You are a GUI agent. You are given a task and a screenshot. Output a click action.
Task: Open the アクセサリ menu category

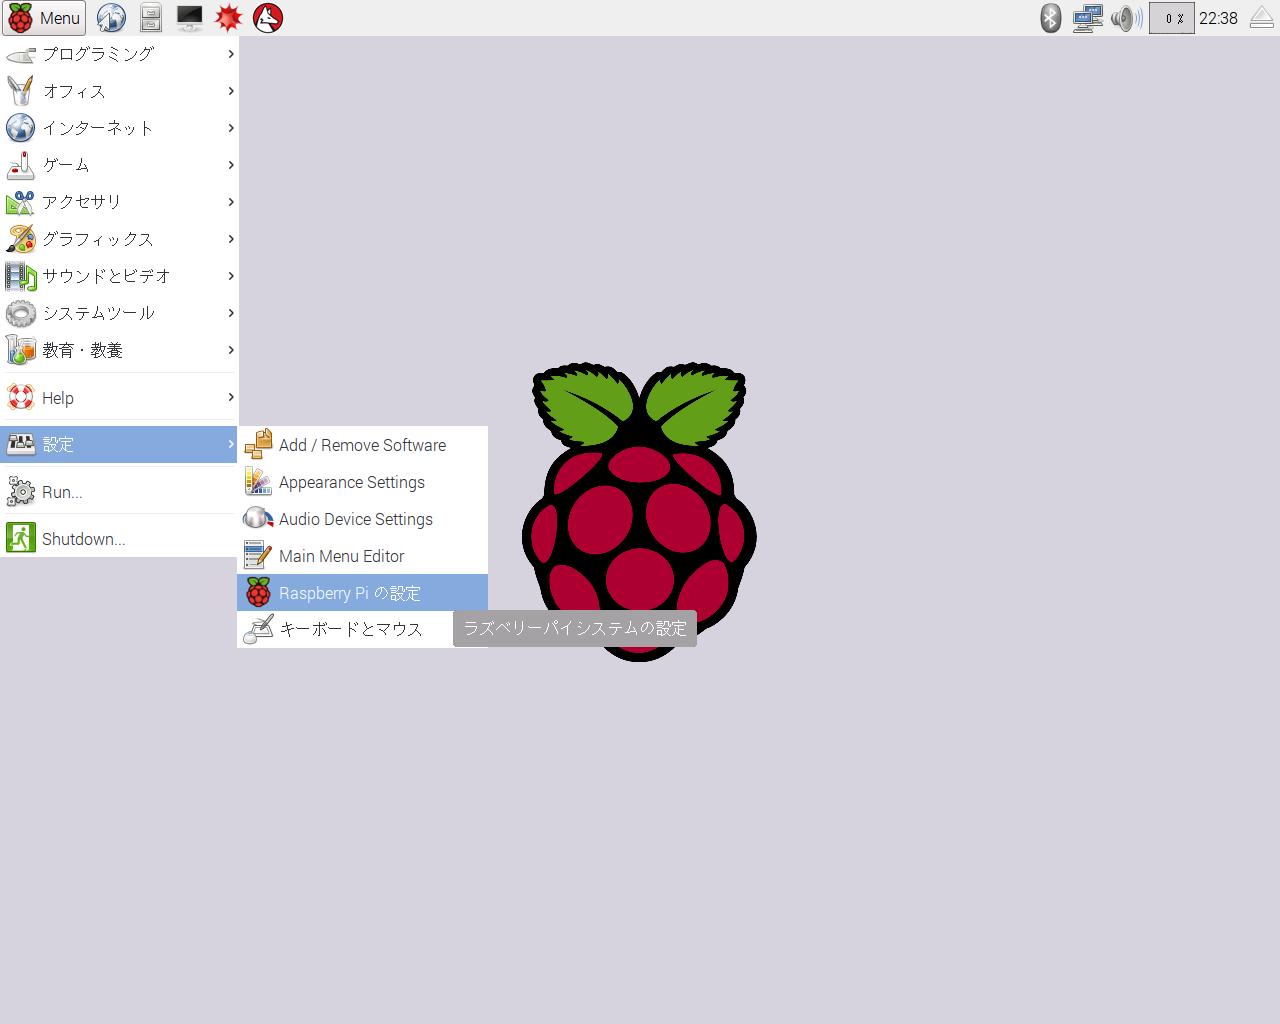point(119,202)
